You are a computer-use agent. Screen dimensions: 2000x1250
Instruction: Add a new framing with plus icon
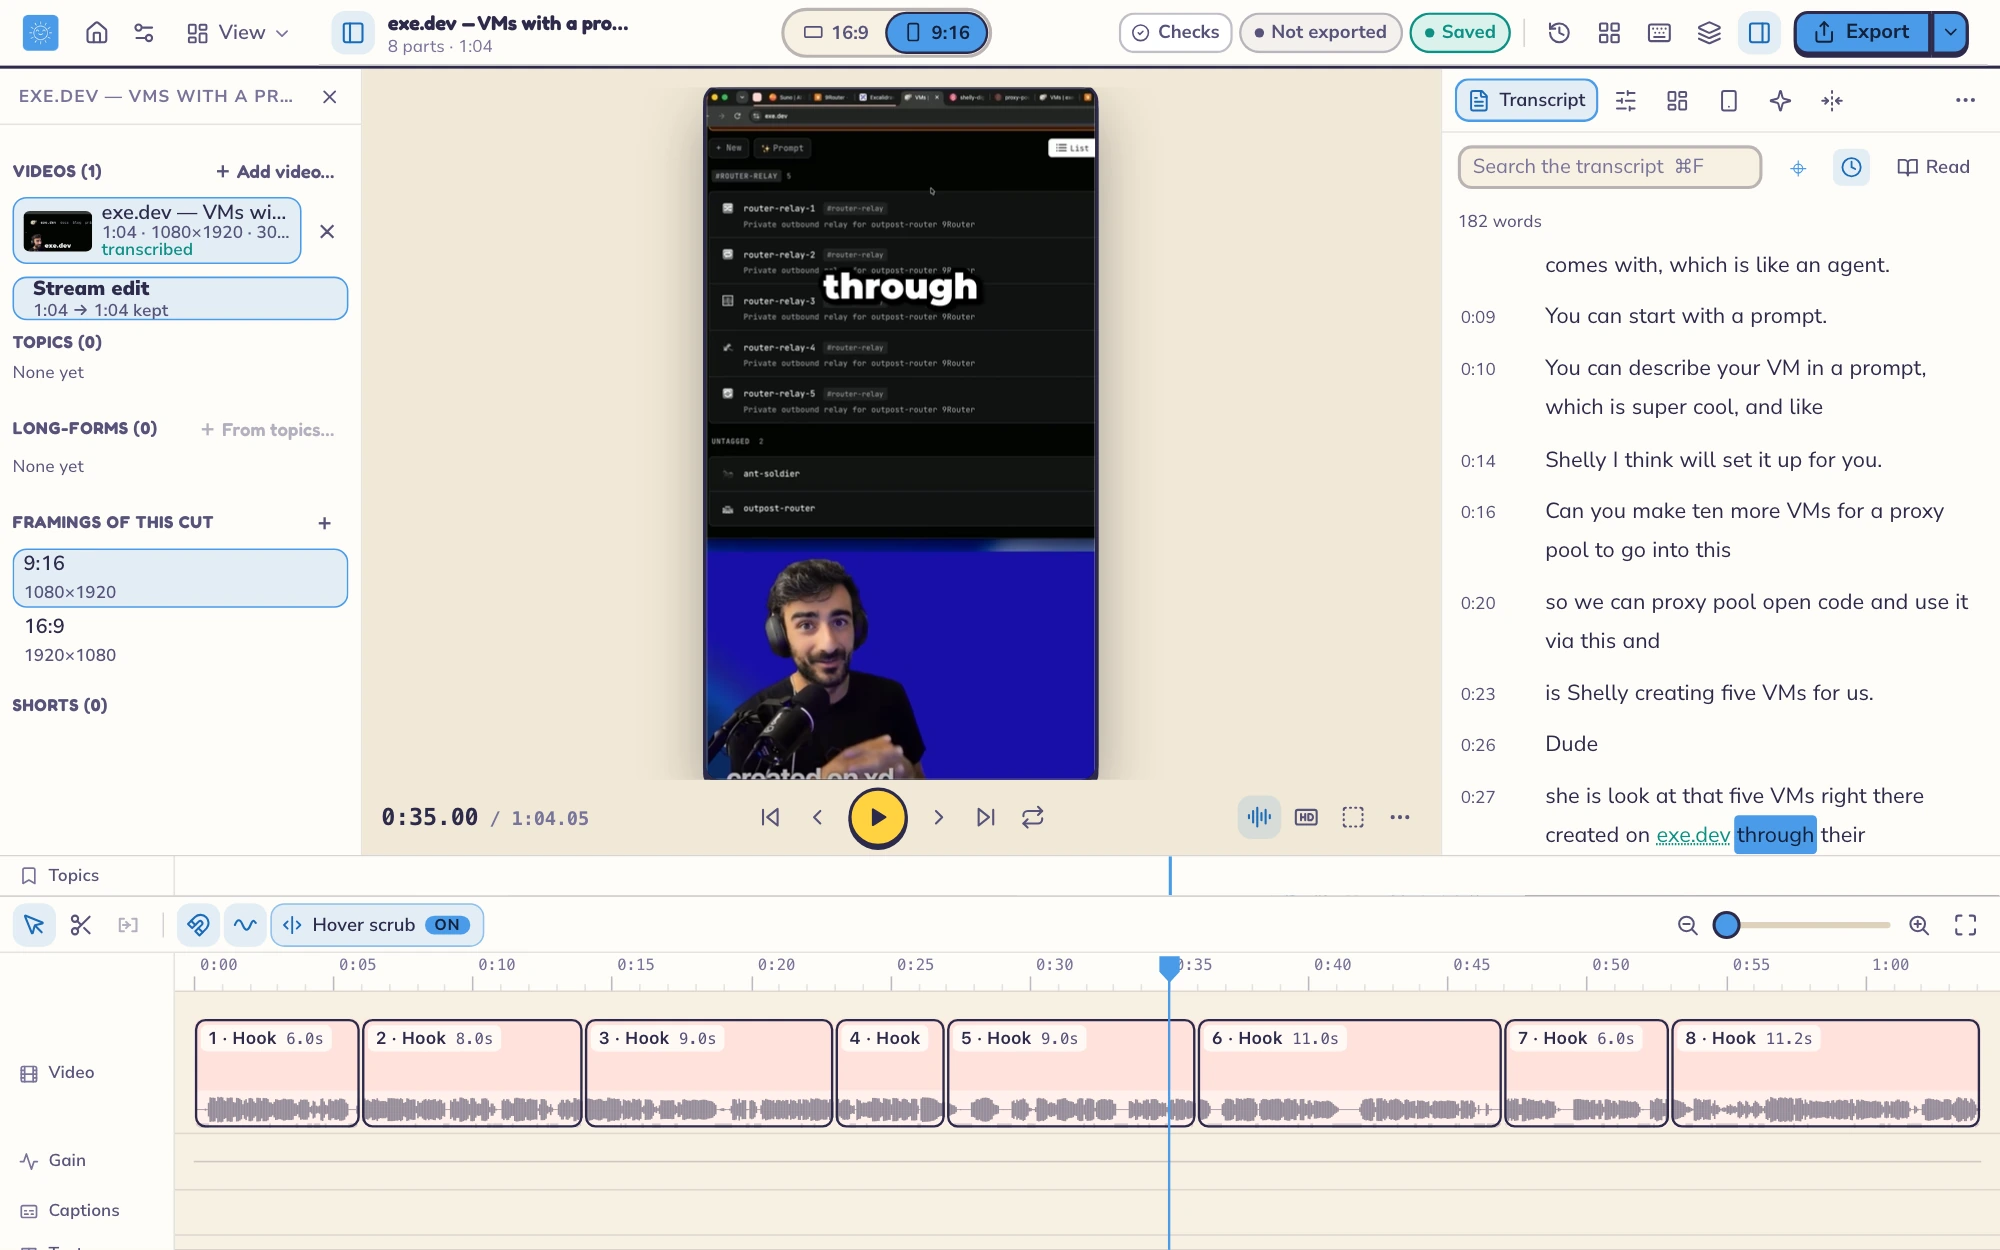(x=324, y=523)
